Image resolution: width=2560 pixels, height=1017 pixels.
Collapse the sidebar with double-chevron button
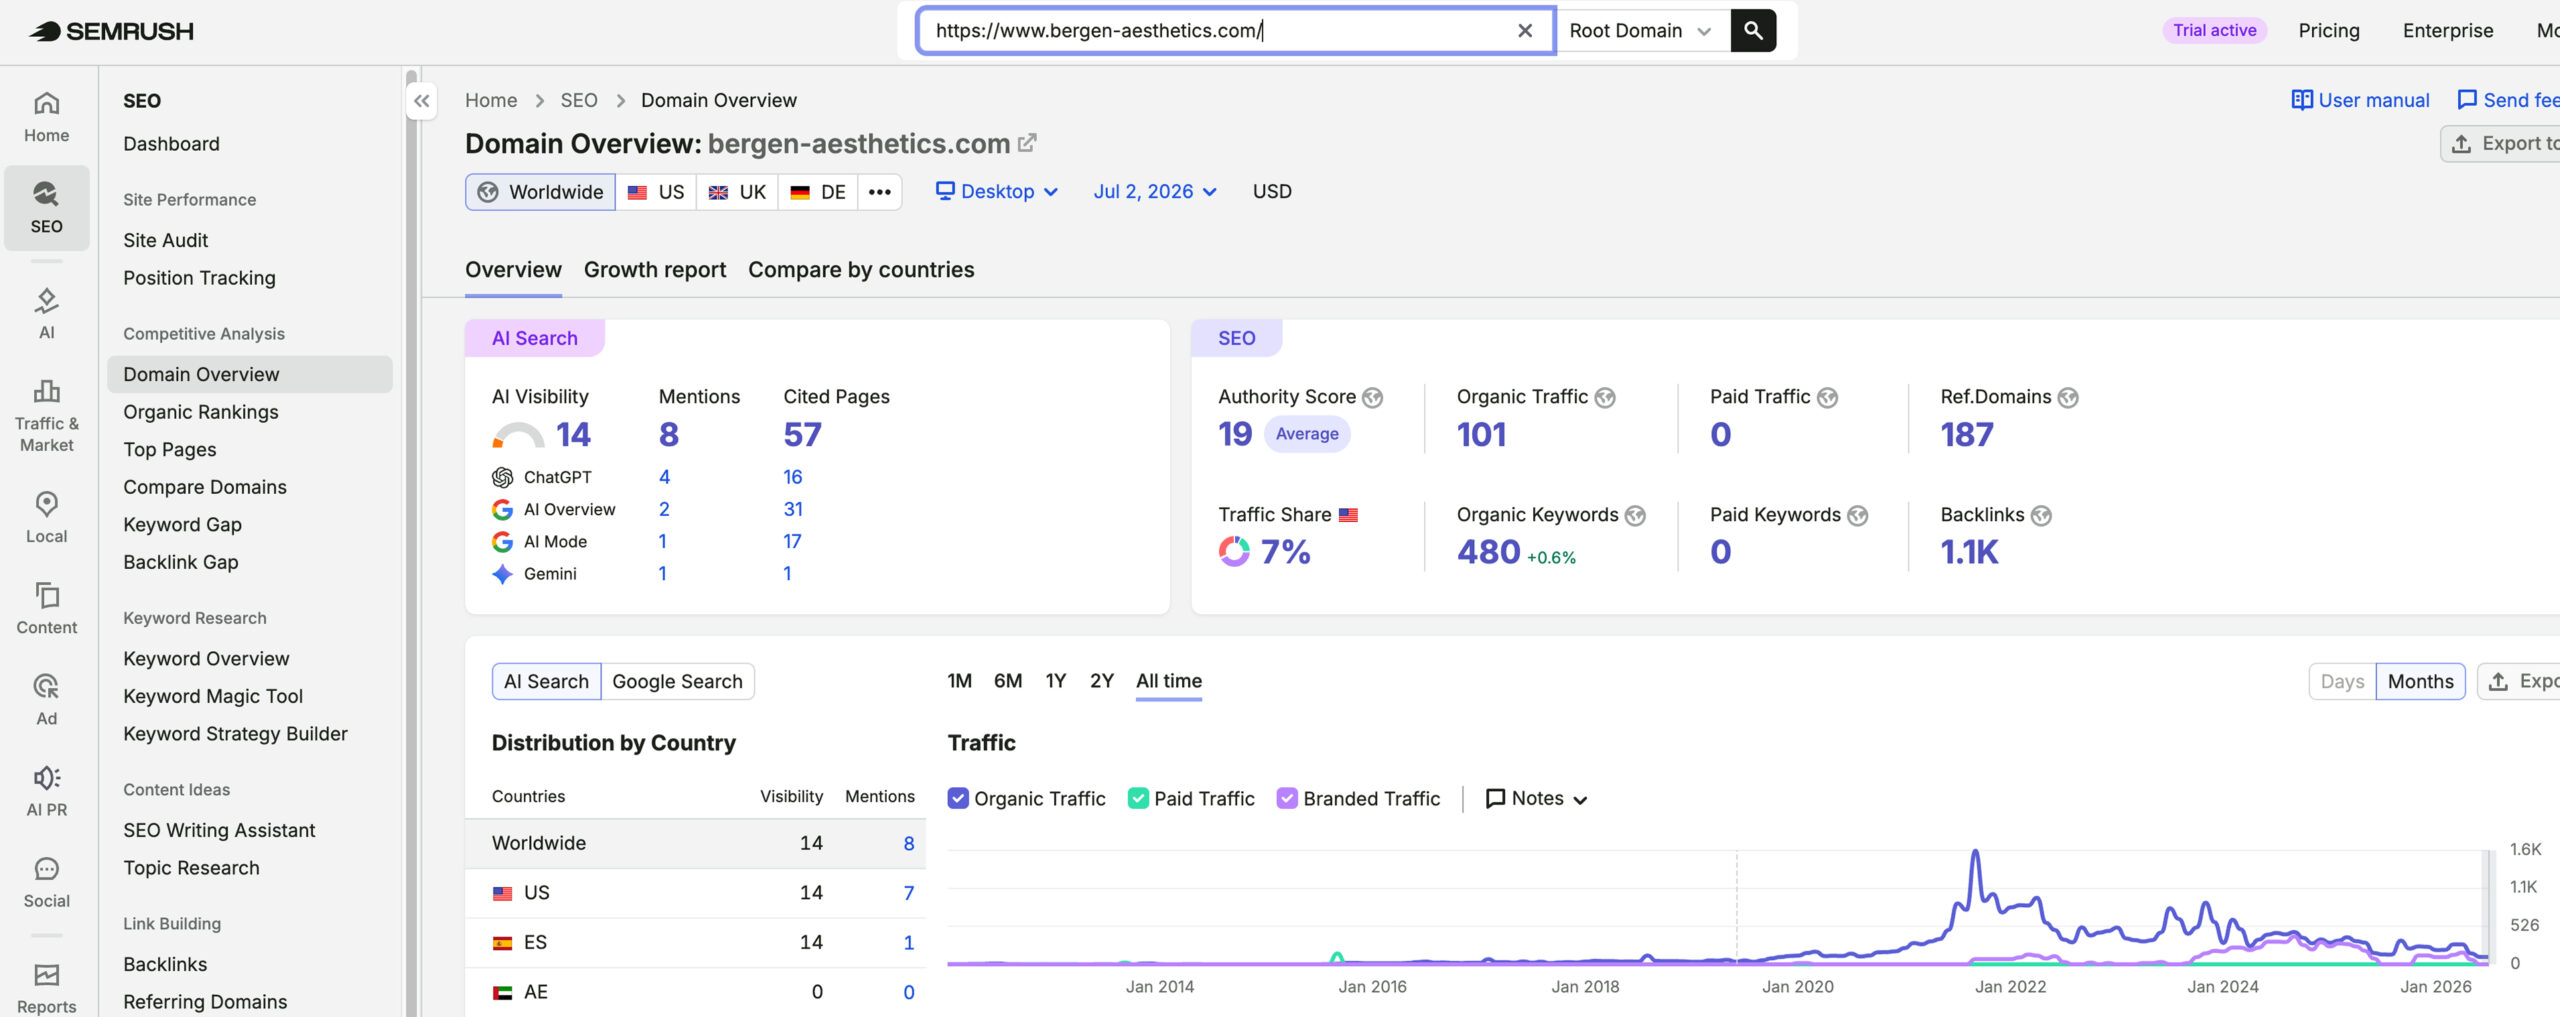pos(422,101)
